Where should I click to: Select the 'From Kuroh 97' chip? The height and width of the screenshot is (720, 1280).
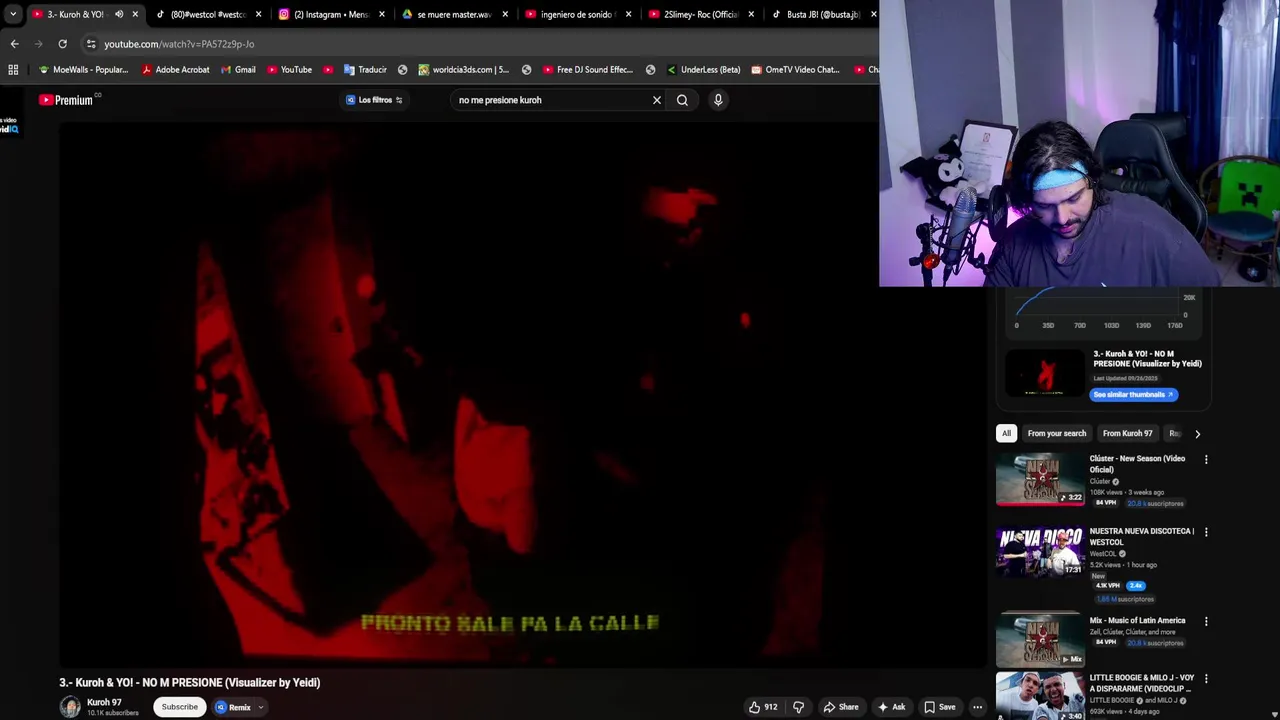[x=1127, y=433]
